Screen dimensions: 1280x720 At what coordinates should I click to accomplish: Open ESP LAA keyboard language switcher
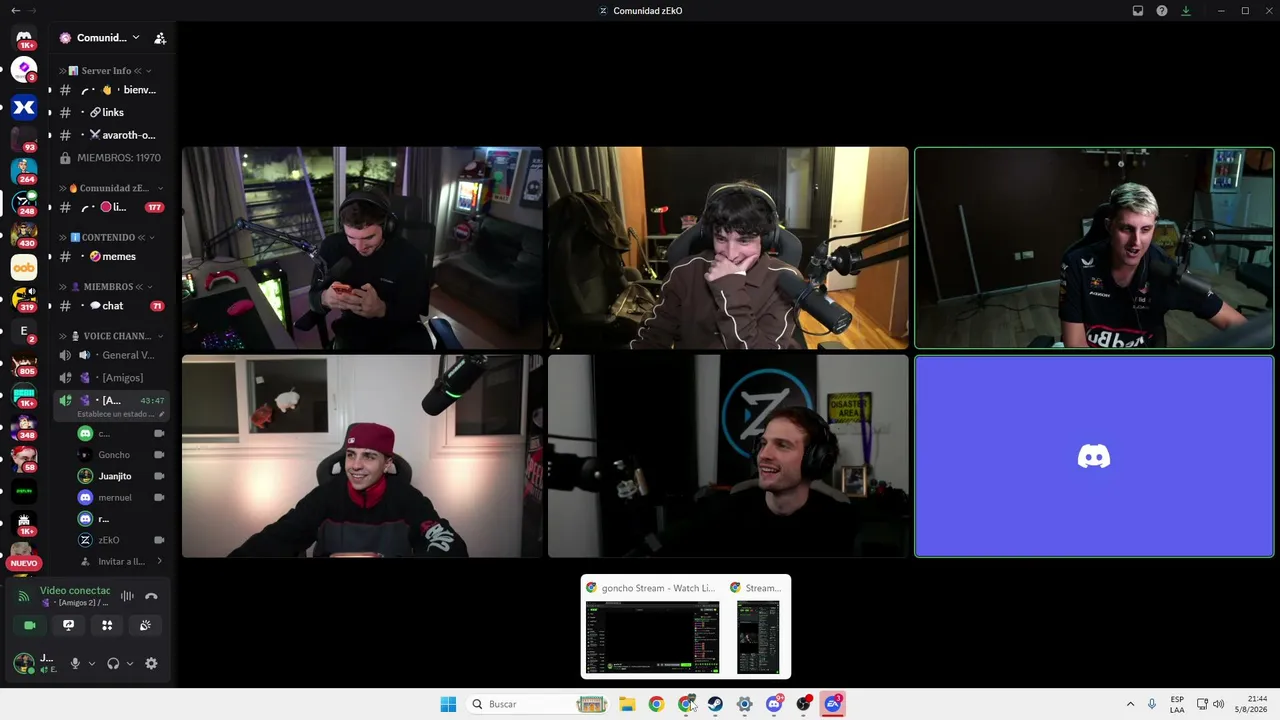[x=1177, y=704]
